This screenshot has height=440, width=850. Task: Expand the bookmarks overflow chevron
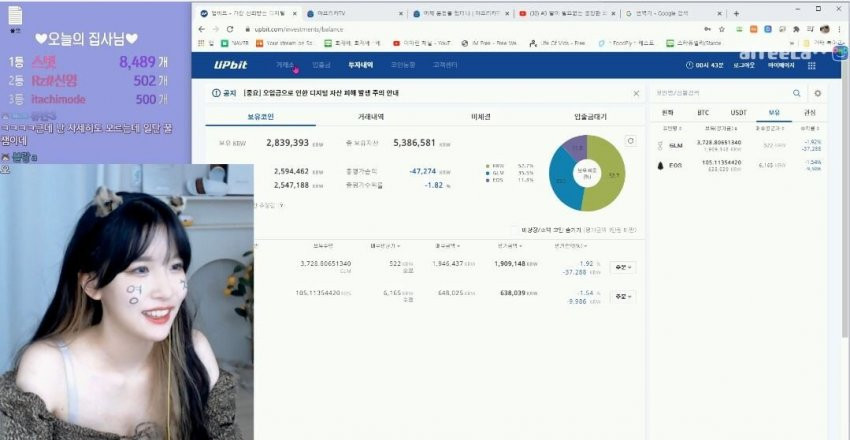click(x=792, y=43)
